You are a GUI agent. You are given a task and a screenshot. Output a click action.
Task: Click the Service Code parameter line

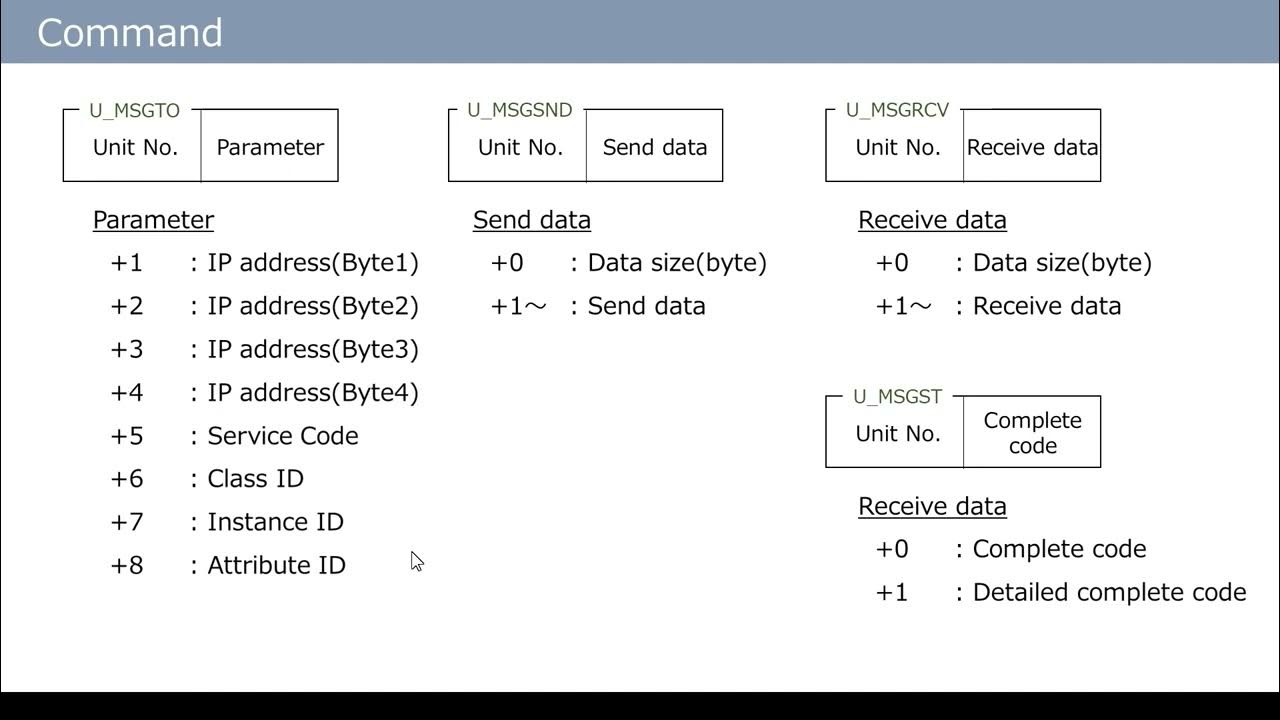(x=282, y=436)
